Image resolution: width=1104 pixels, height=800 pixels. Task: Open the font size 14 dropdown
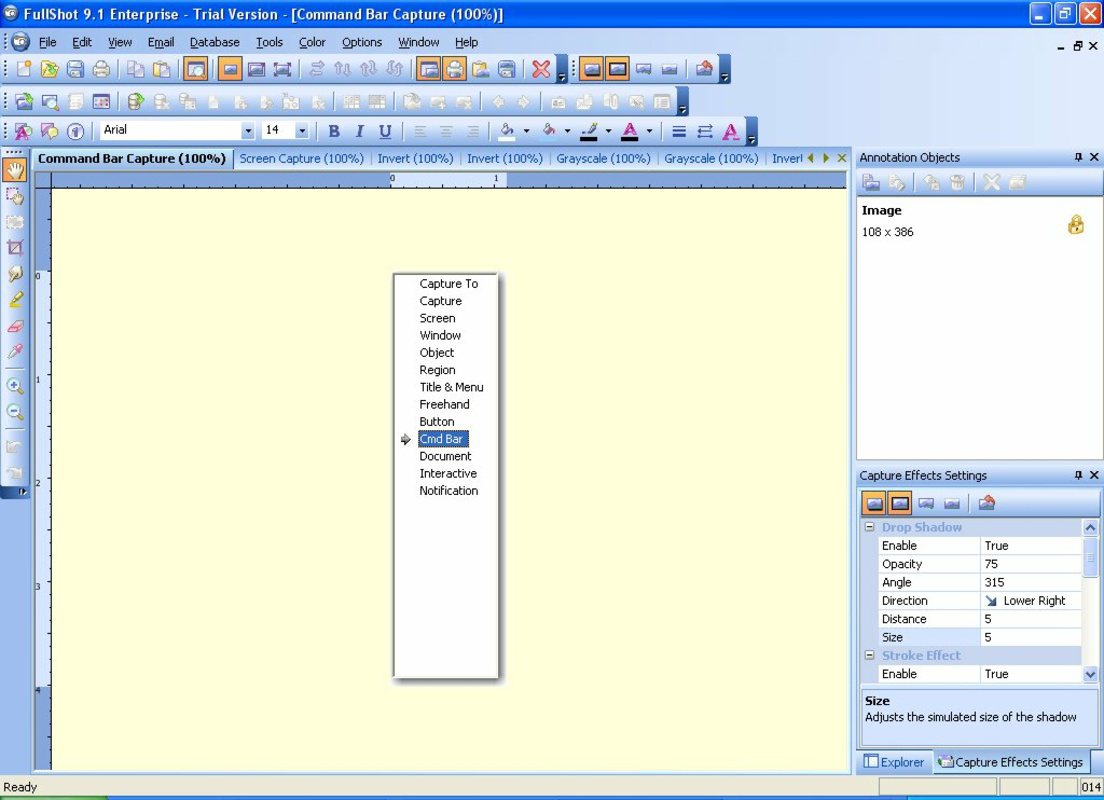tap(301, 130)
